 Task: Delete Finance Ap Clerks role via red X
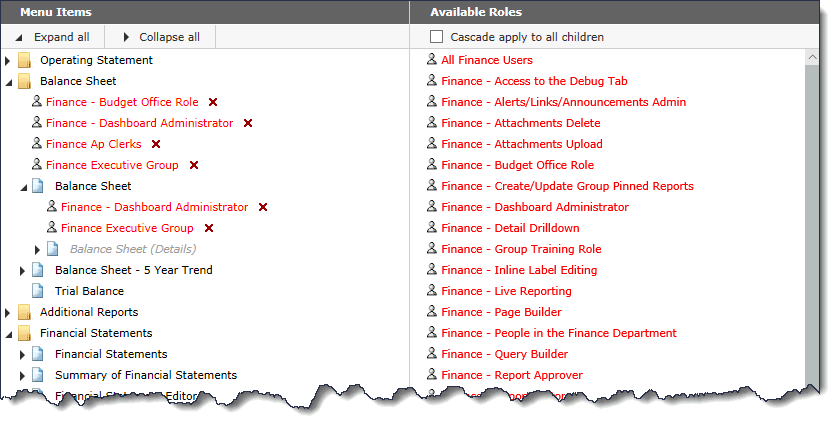coord(156,144)
